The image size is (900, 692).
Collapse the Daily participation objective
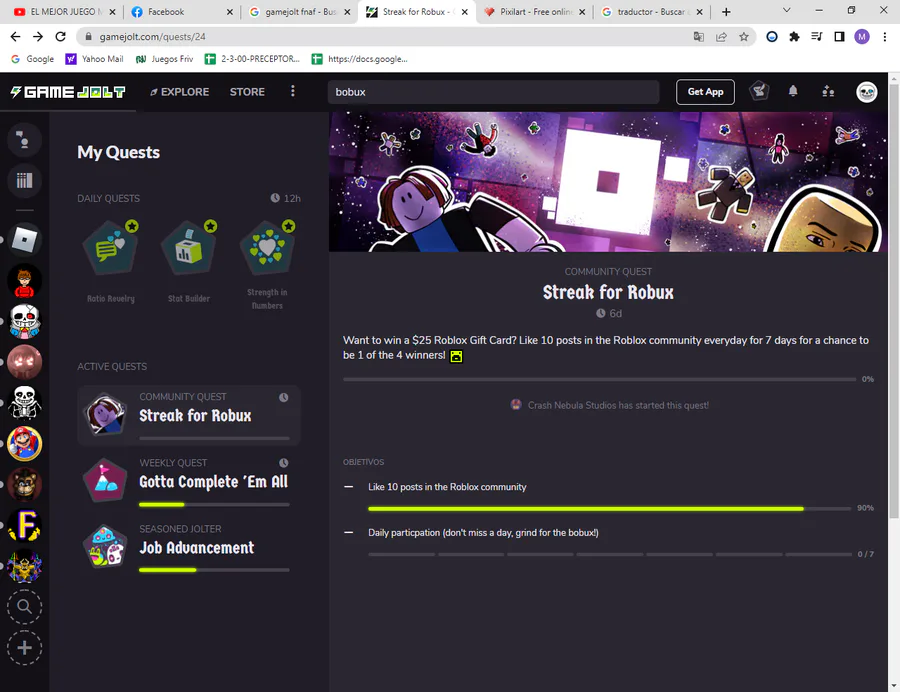(x=348, y=532)
